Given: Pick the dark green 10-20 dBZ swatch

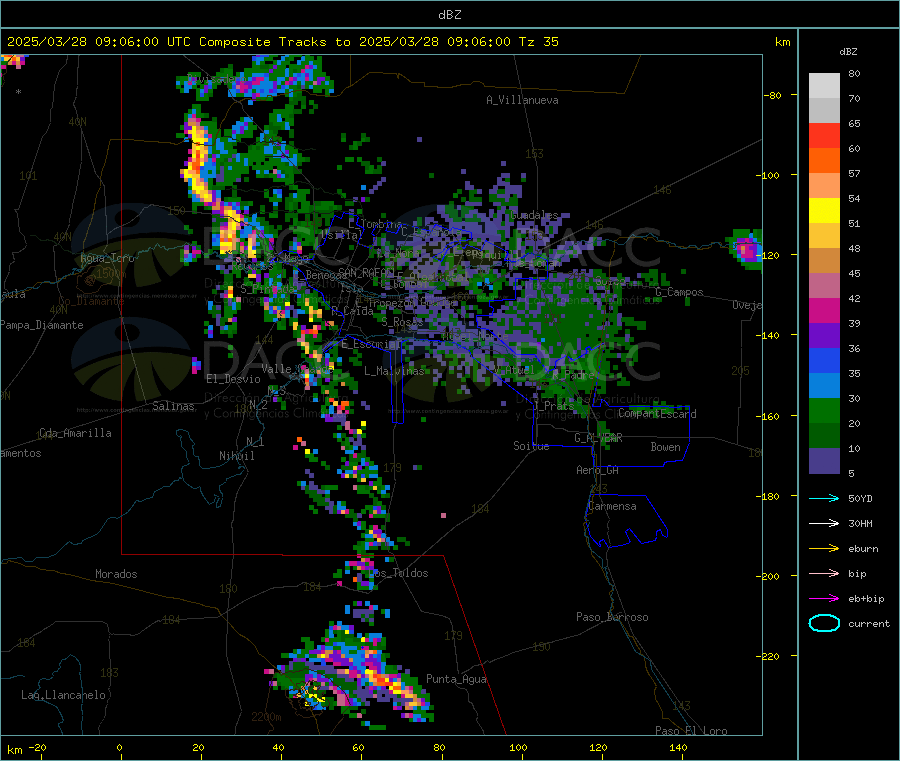Looking at the screenshot, I should pyautogui.click(x=824, y=436).
